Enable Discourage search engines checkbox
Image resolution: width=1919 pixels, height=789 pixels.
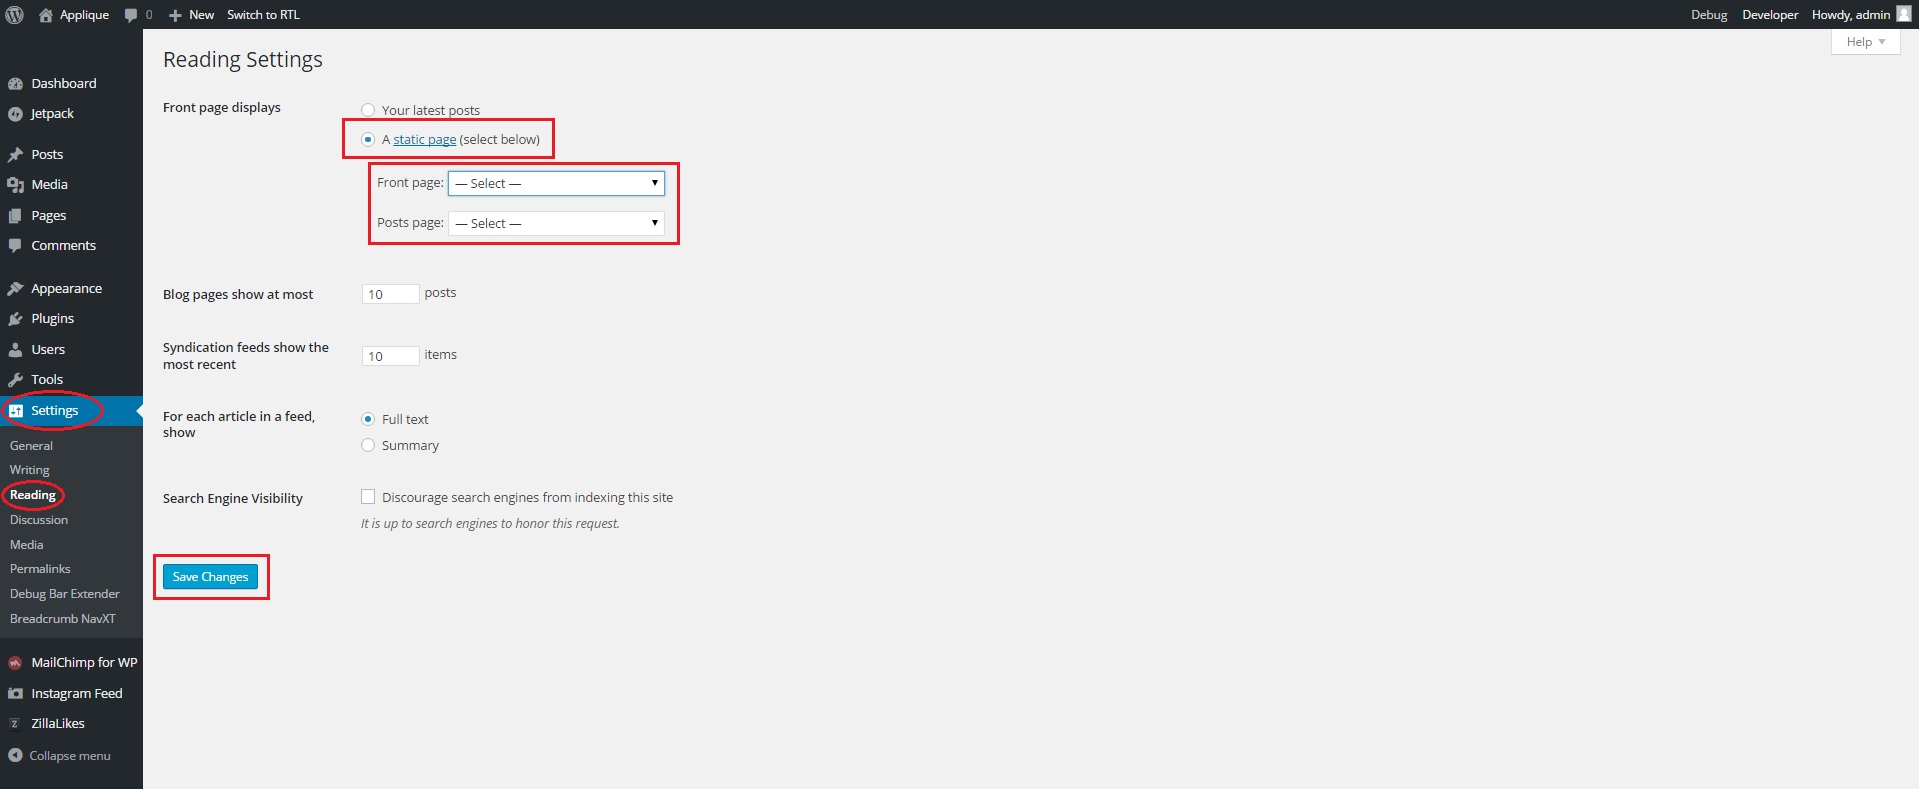coord(368,497)
